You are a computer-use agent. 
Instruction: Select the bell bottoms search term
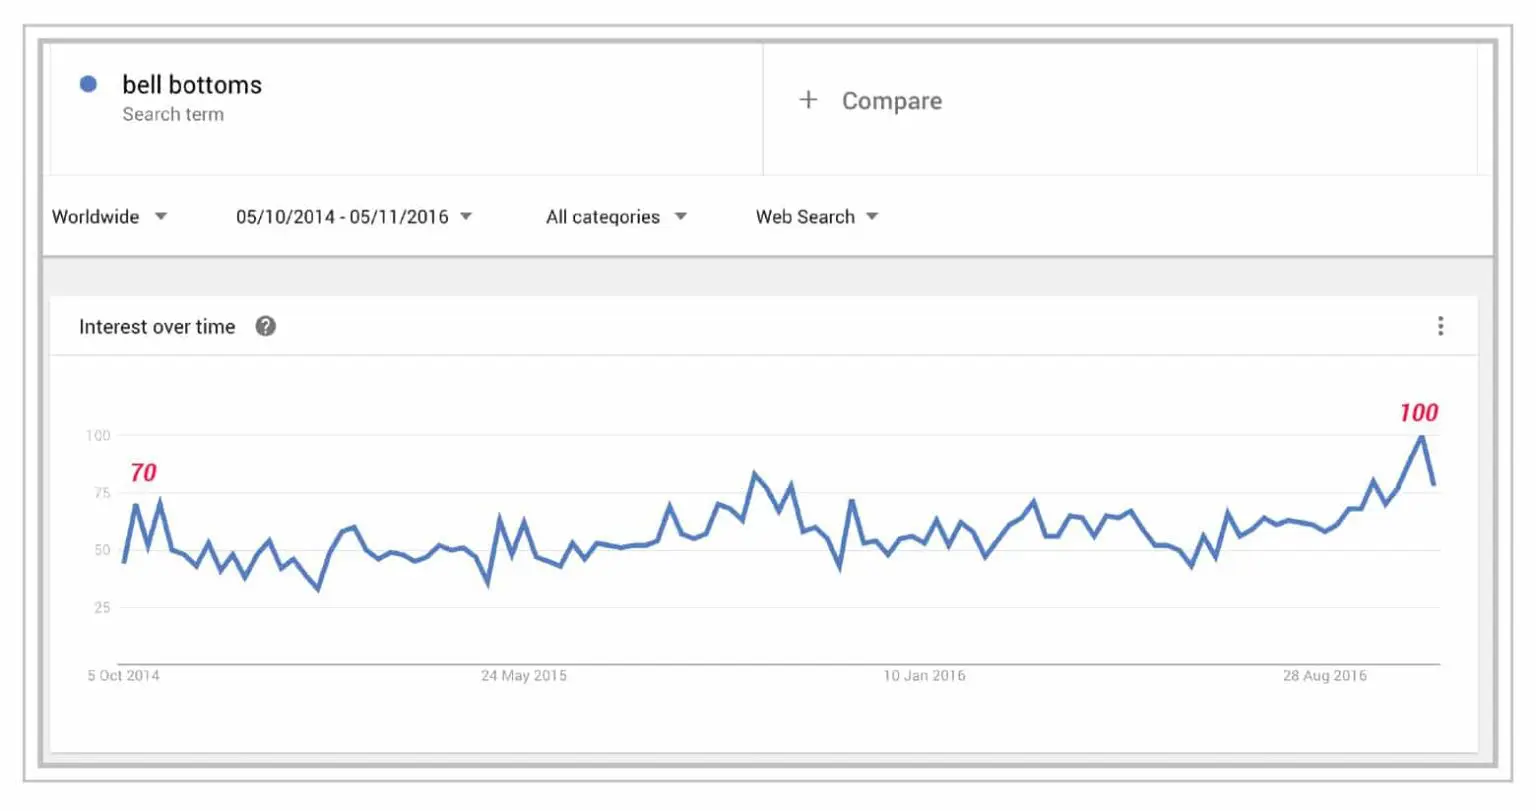click(192, 85)
